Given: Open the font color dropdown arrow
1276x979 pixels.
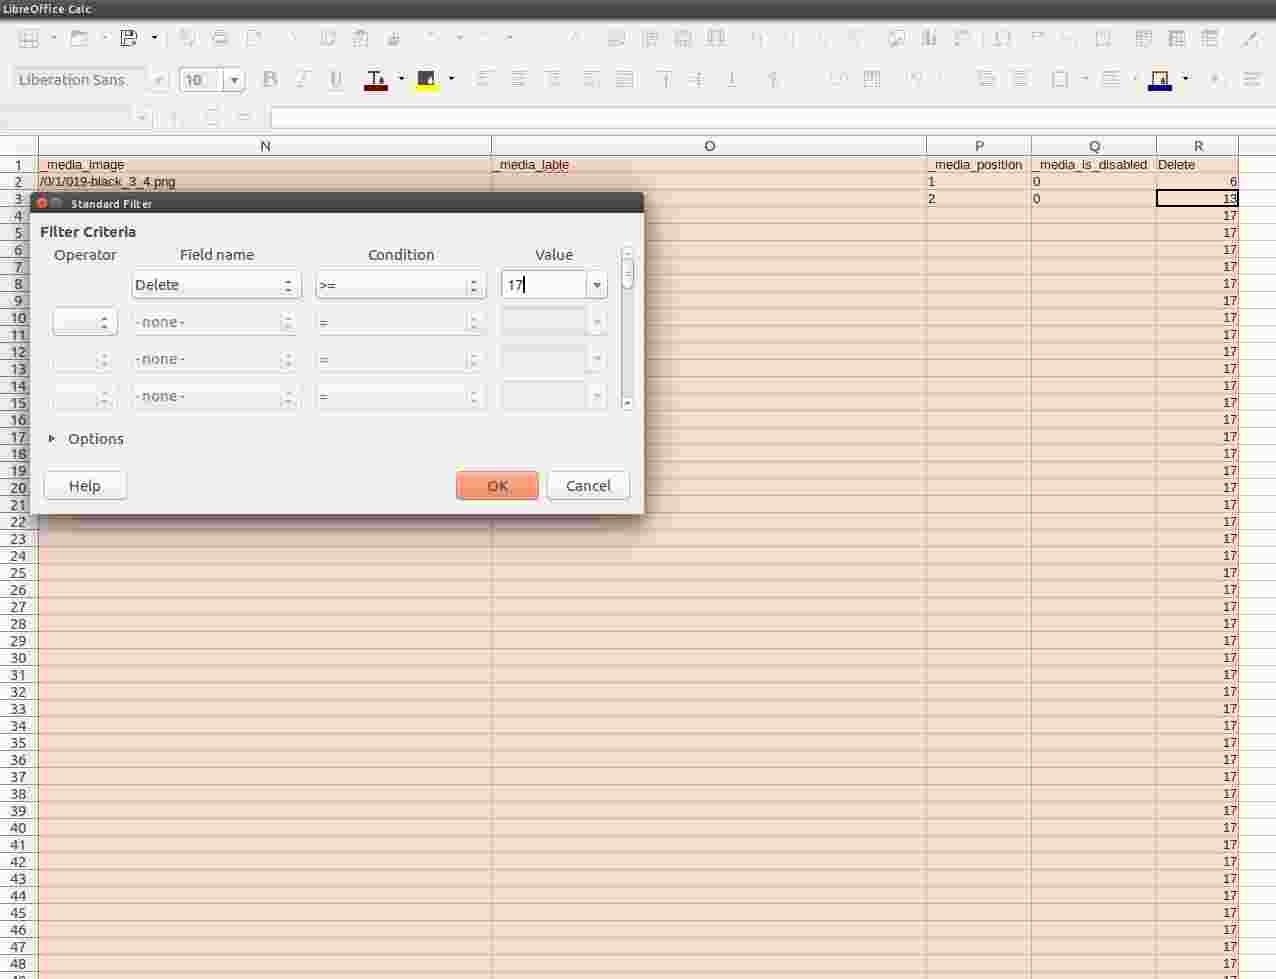Looking at the screenshot, I should tap(401, 79).
